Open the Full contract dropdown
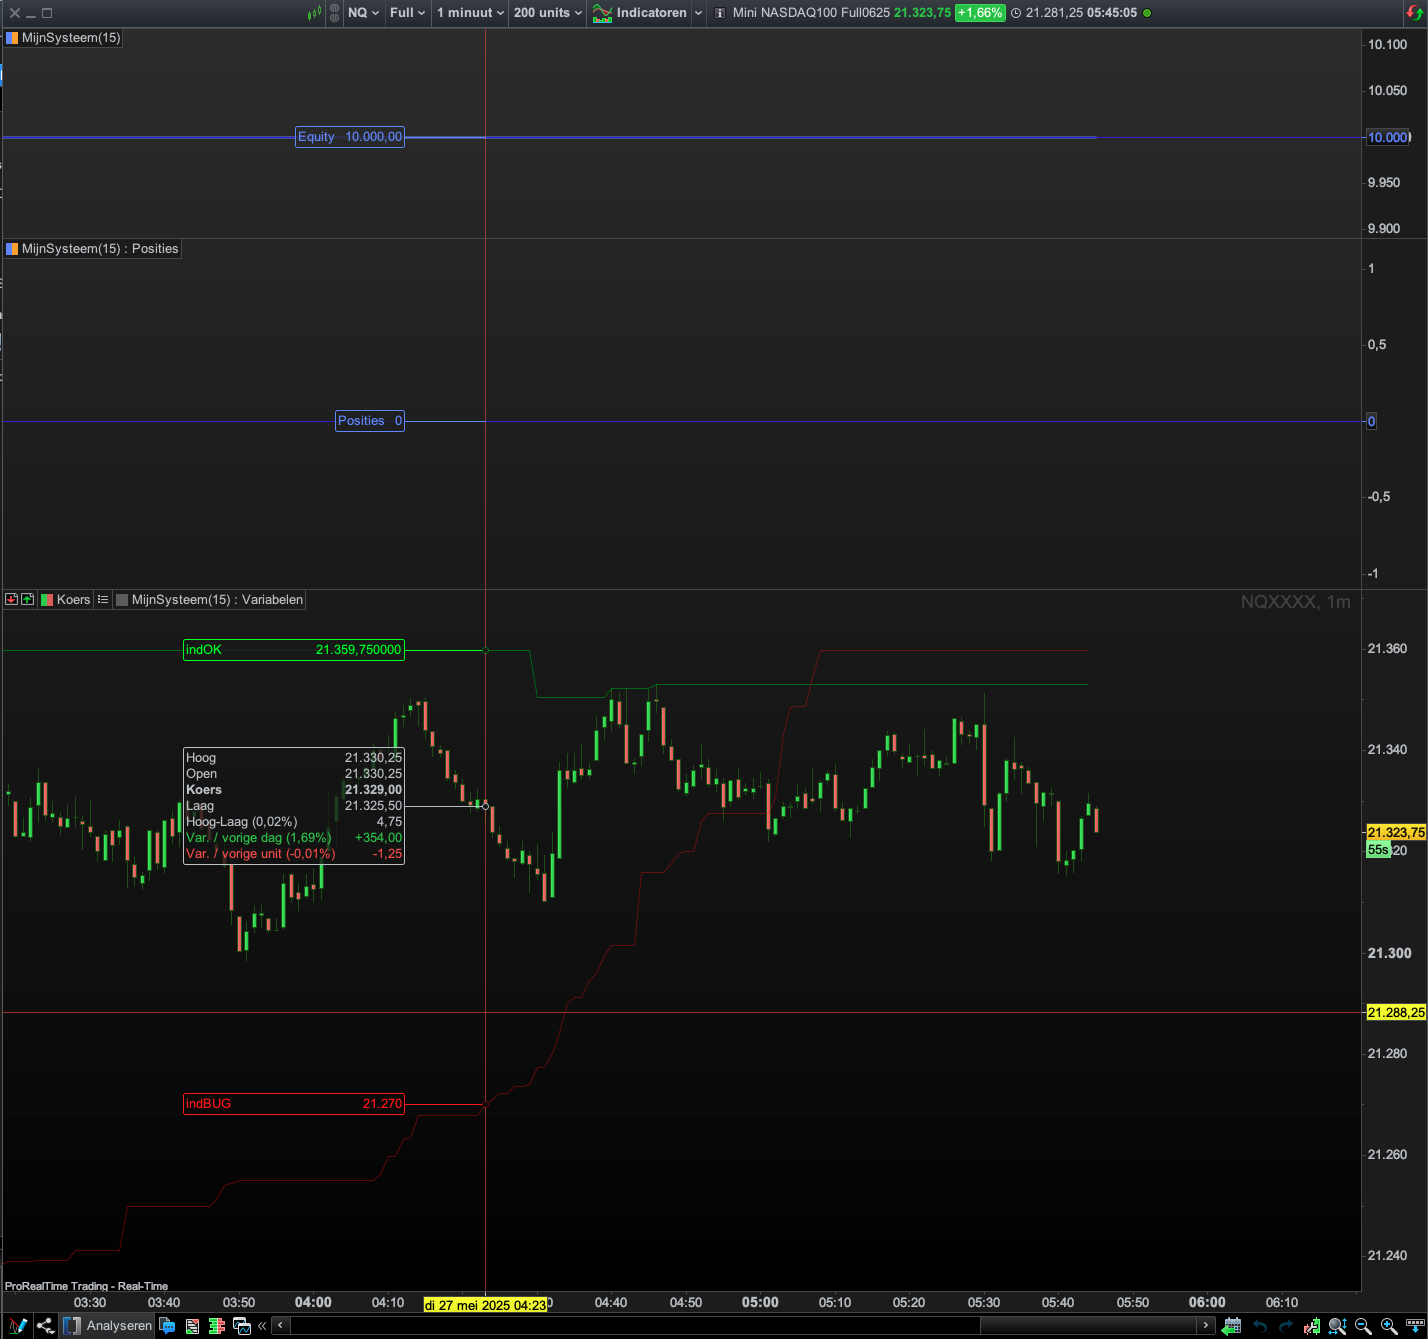Image resolution: width=1428 pixels, height=1339 pixels. click(x=407, y=13)
